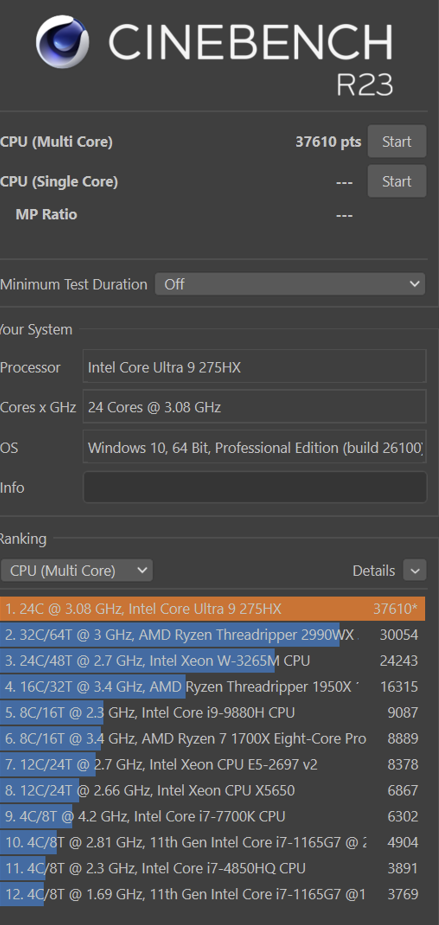Click the Cinebench sphere logo icon
The image size is (439, 925).
tap(63, 42)
